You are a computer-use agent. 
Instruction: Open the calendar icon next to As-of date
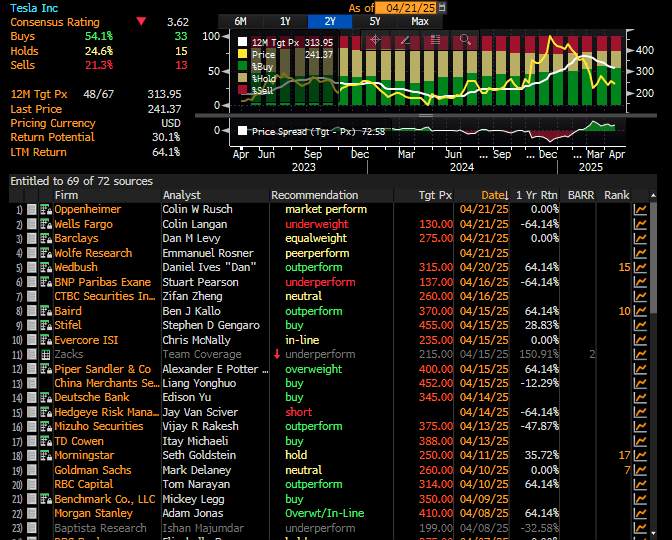click(x=443, y=8)
